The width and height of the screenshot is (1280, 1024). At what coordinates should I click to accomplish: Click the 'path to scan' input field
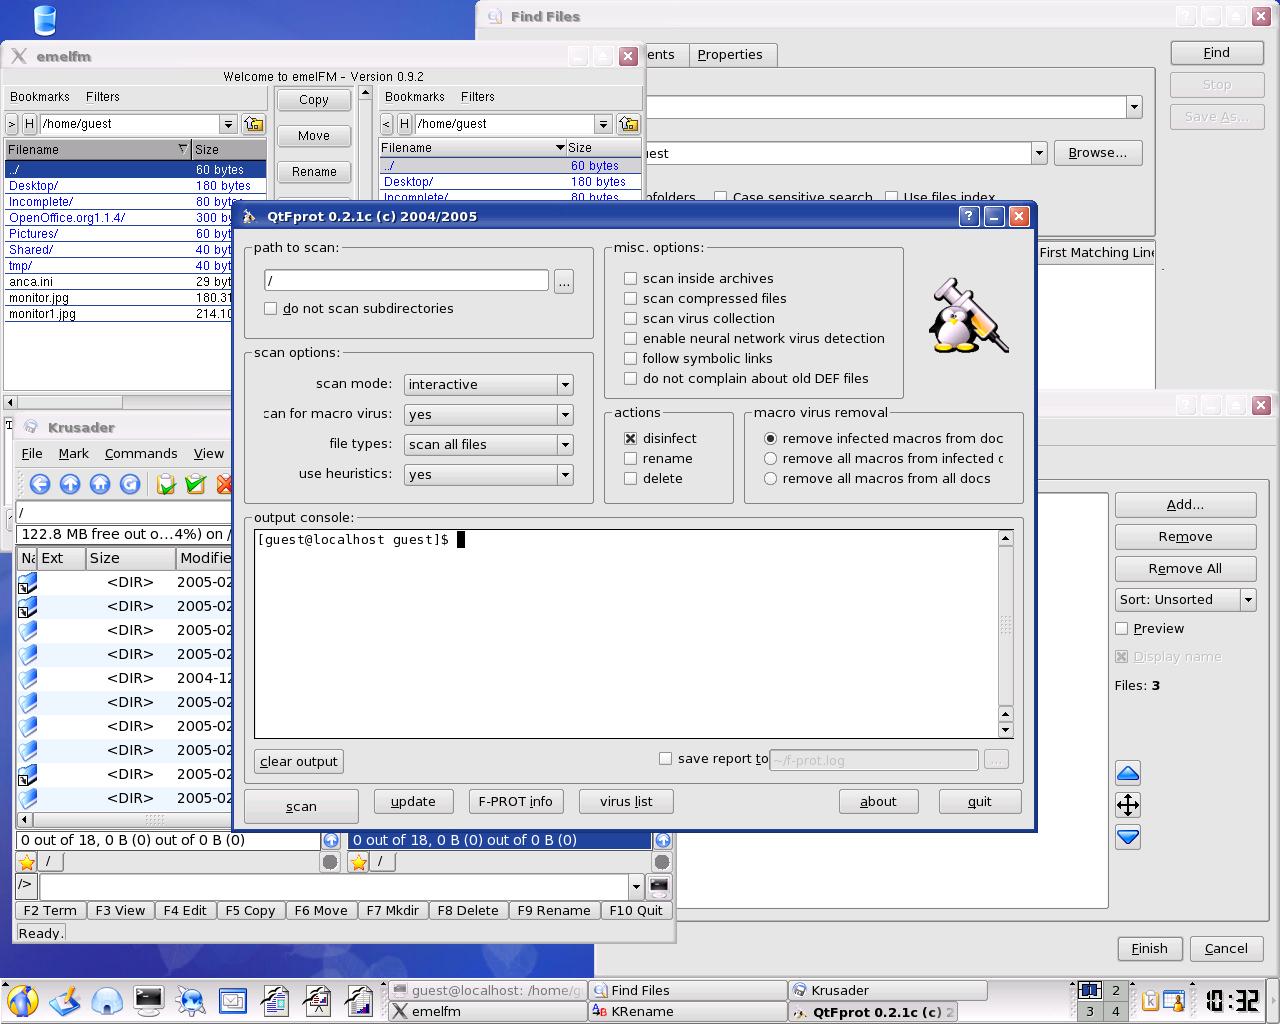(x=406, y=281)
